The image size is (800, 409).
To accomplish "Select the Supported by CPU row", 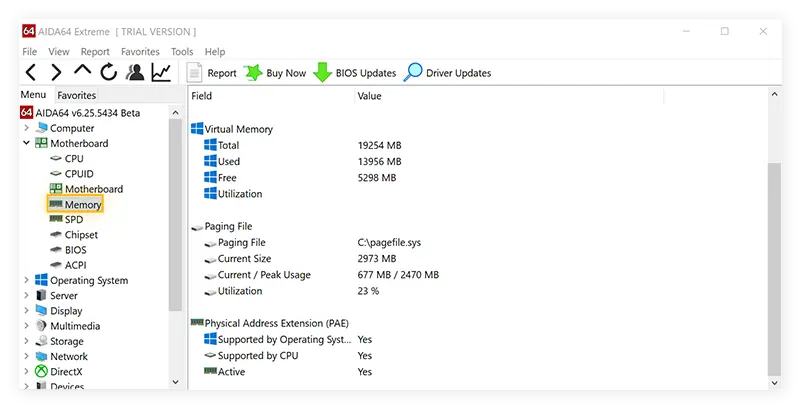I will tap(288, 355).
